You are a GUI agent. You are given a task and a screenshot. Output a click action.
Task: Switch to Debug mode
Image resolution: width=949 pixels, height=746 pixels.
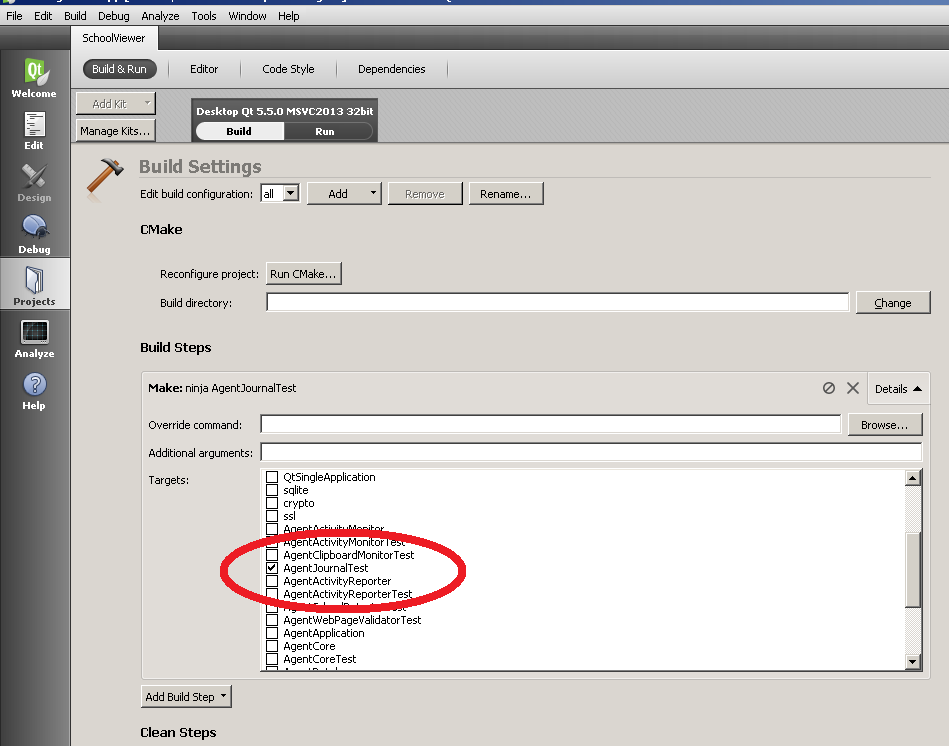34,235
